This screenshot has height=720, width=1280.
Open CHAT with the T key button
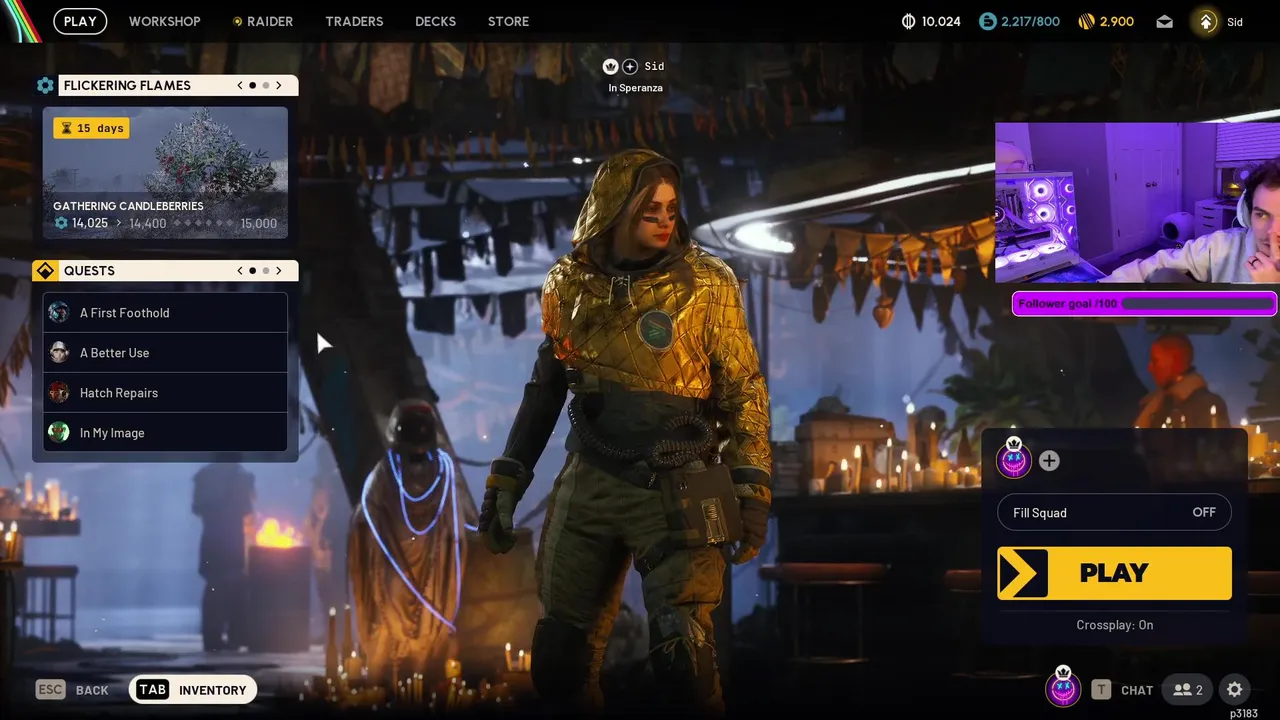coord(1122,690)
